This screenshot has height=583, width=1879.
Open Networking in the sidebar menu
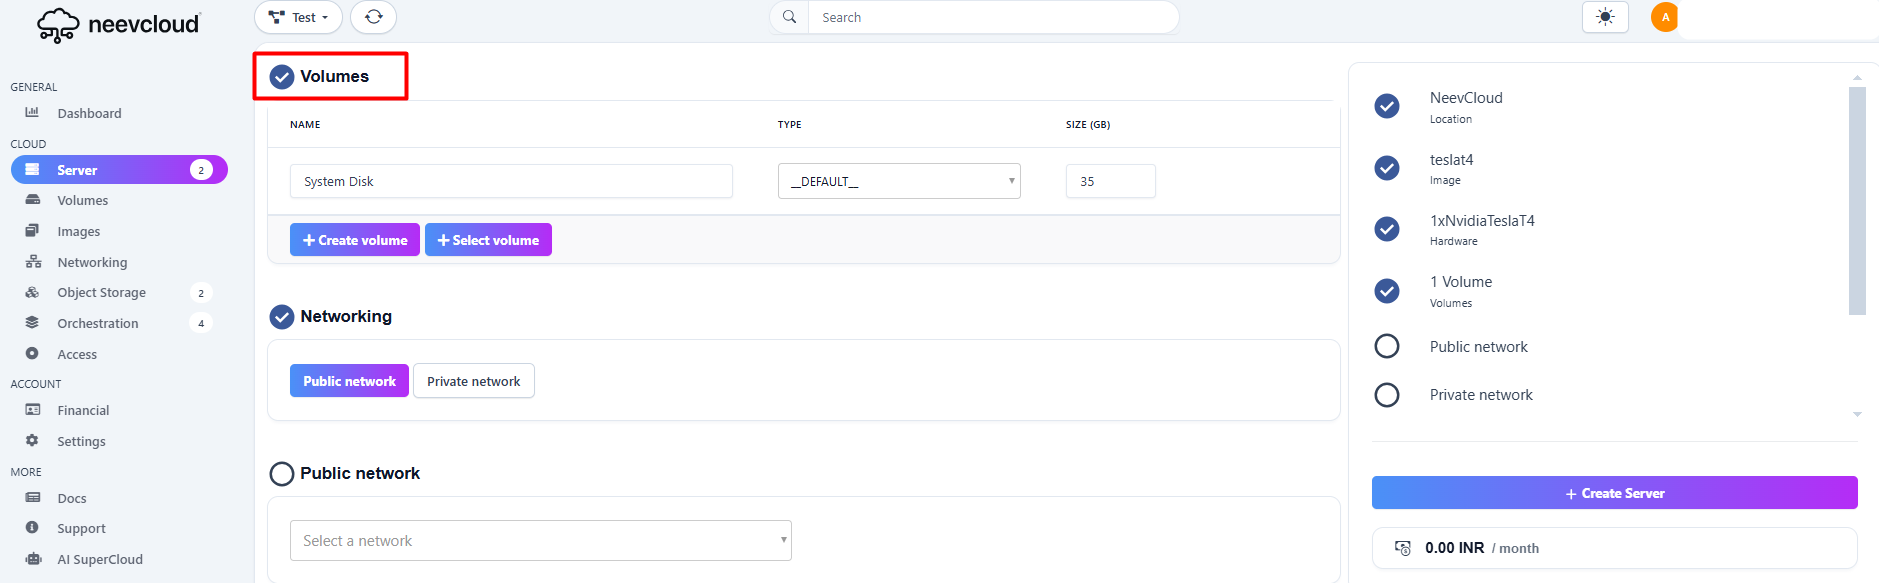[x=92, y=262]
